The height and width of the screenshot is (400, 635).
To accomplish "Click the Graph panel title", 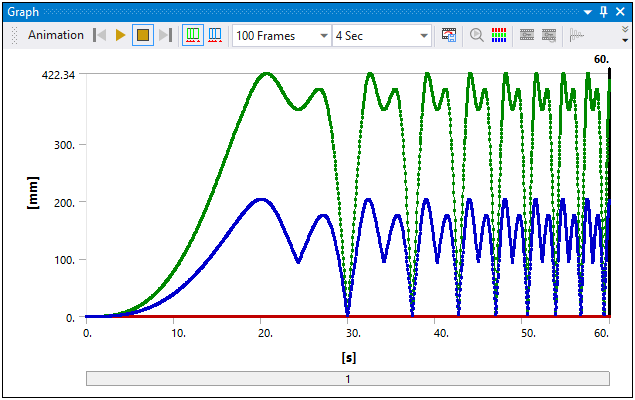I will point(23,12).
